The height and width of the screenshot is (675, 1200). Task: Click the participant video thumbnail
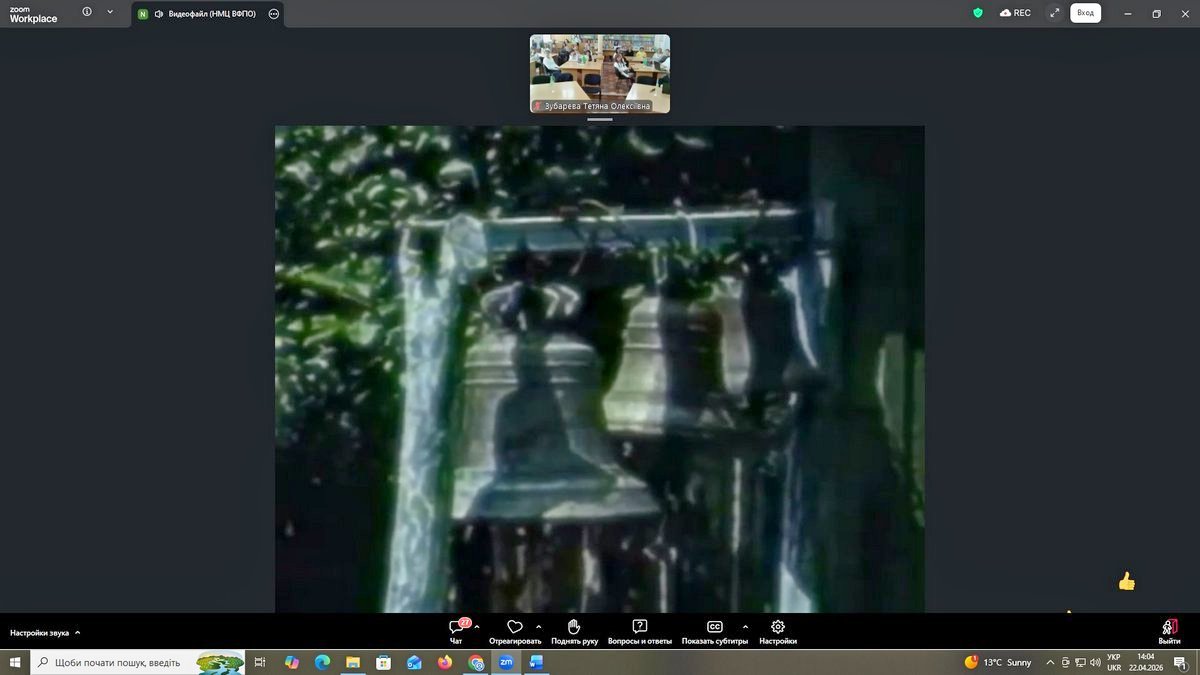pyautogui.click(x=600, y=73)
